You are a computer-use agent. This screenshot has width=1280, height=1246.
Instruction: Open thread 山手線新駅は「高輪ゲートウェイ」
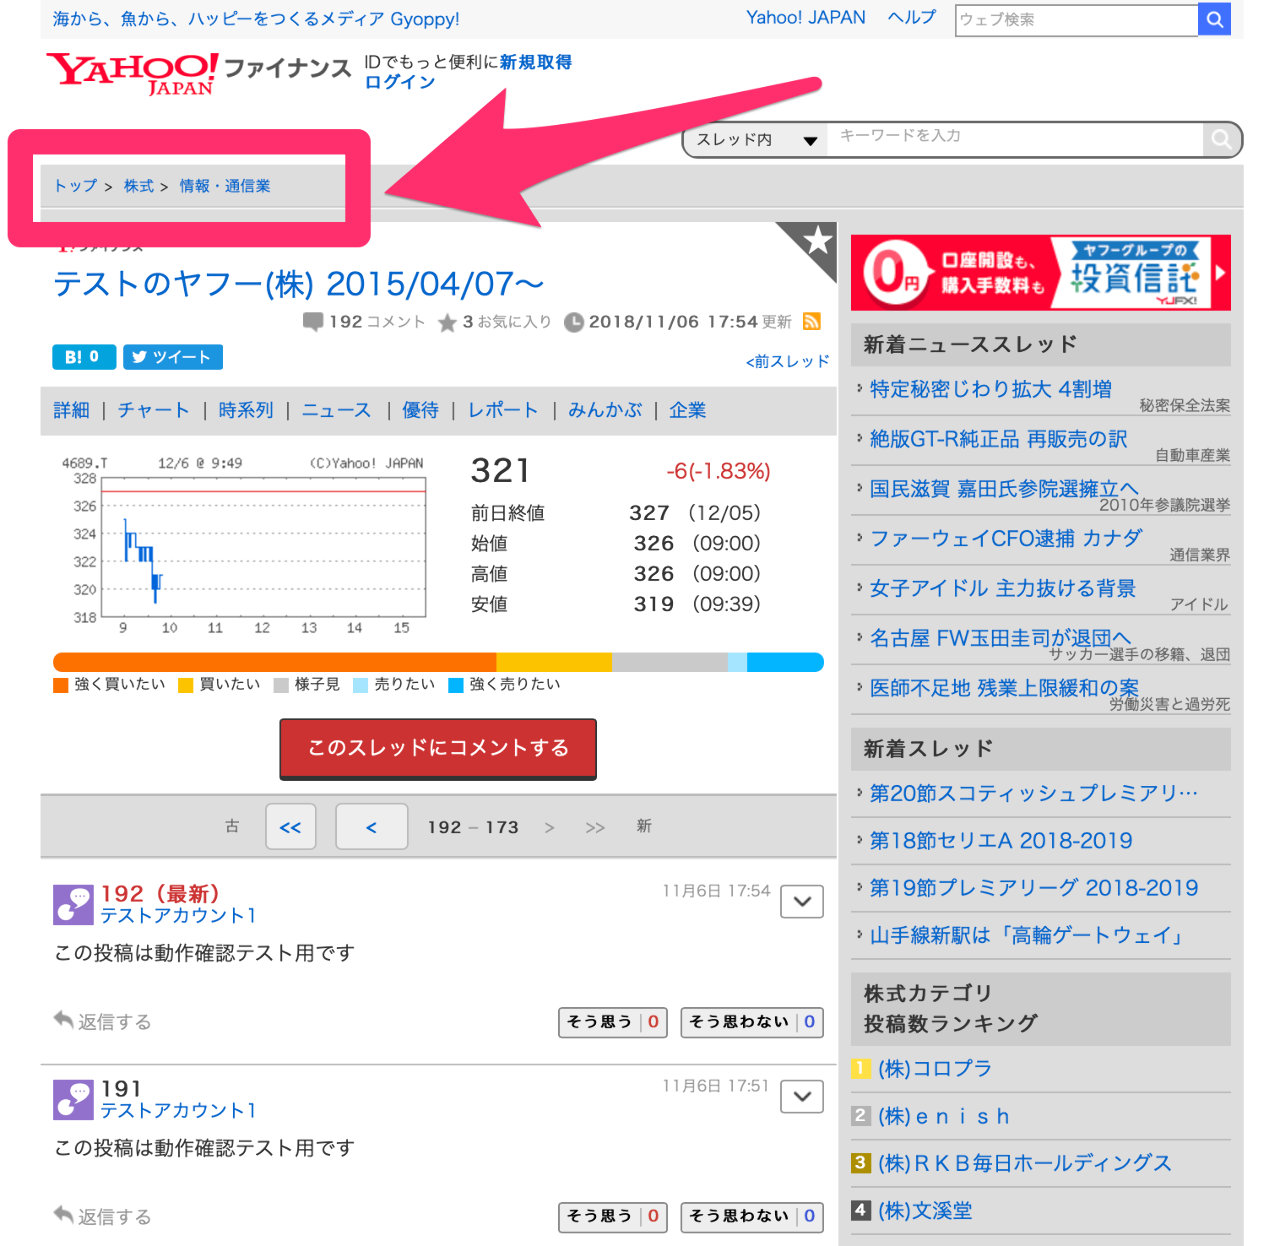1027,936
